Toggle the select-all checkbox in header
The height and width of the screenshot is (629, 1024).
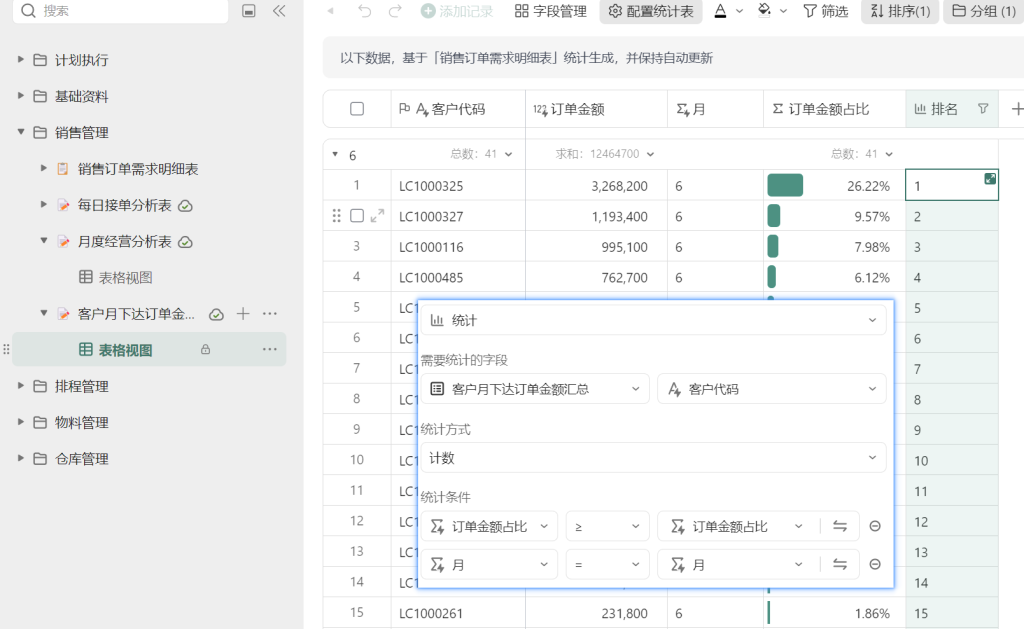click(357, 109)
